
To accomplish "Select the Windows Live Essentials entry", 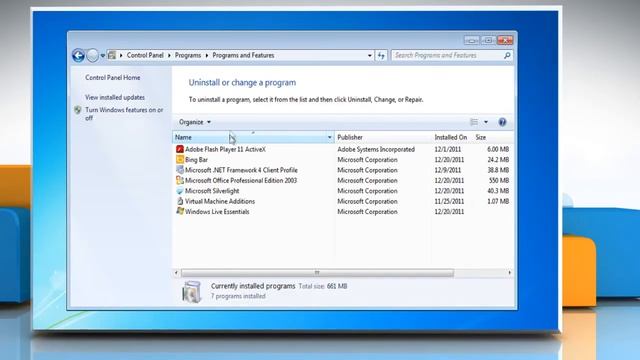I will [x=217, y=212].
